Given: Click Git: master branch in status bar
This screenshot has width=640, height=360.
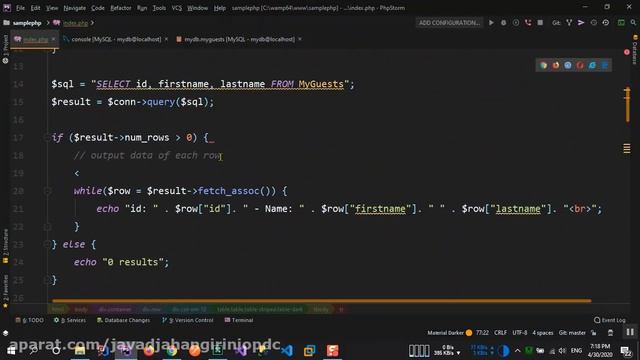Looking at the screenshot, I should click(572, 333).
